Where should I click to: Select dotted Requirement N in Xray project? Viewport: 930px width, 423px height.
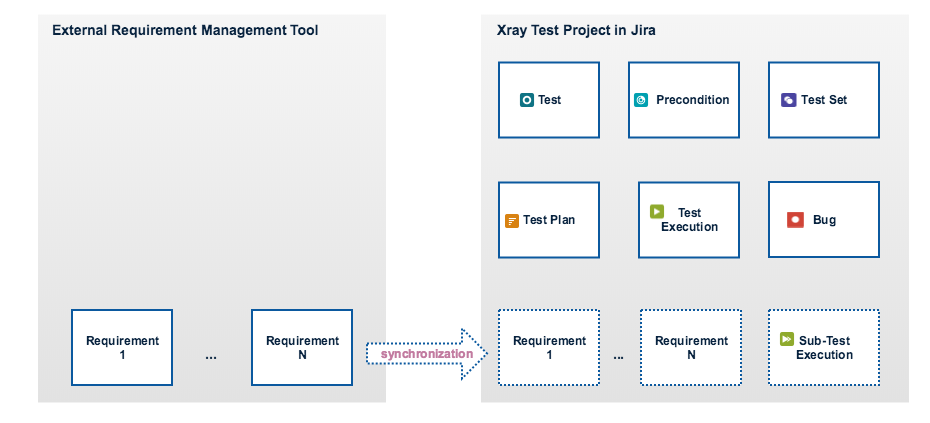(x=691, y=348)
